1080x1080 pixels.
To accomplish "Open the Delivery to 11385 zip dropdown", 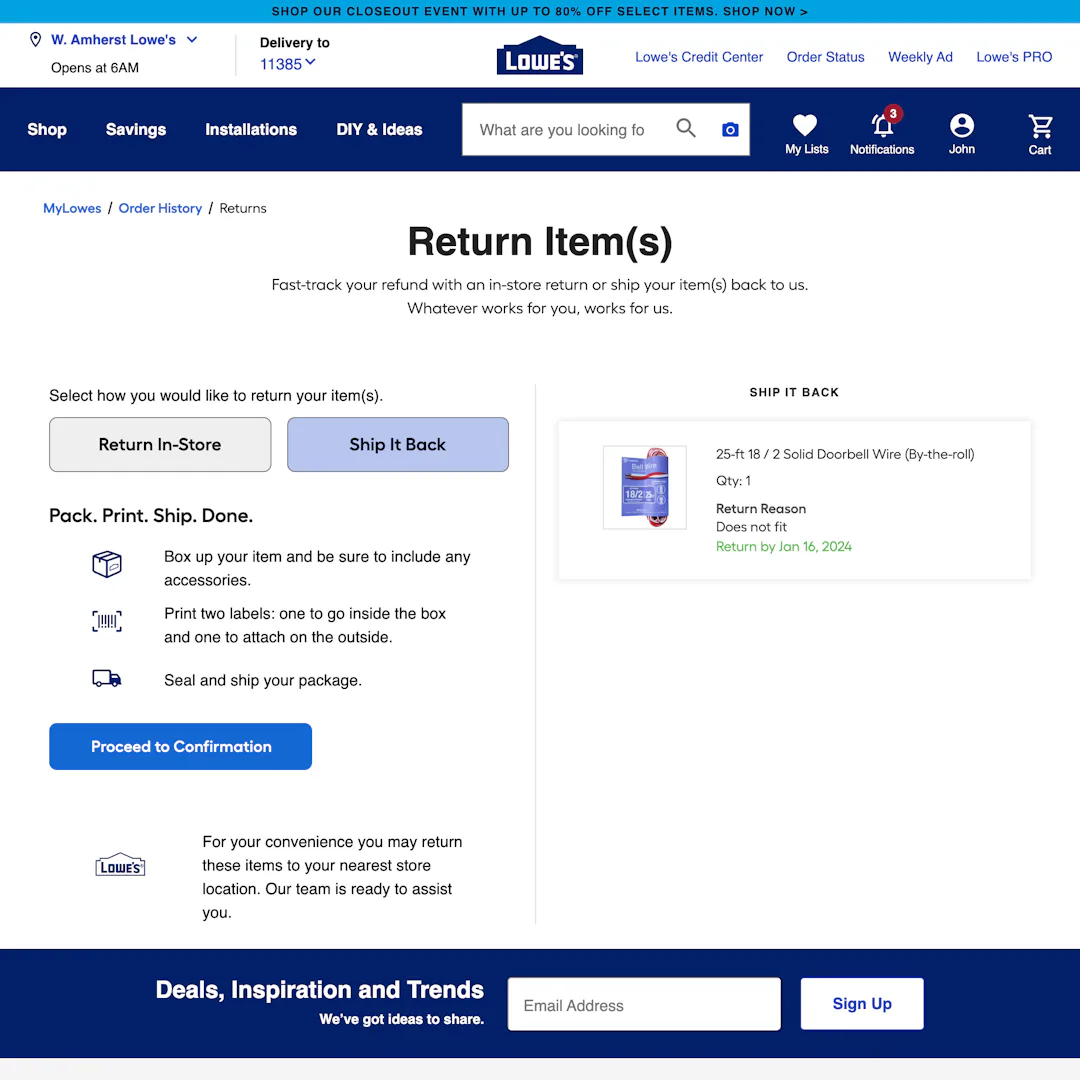I will click(x=287, y=63).
